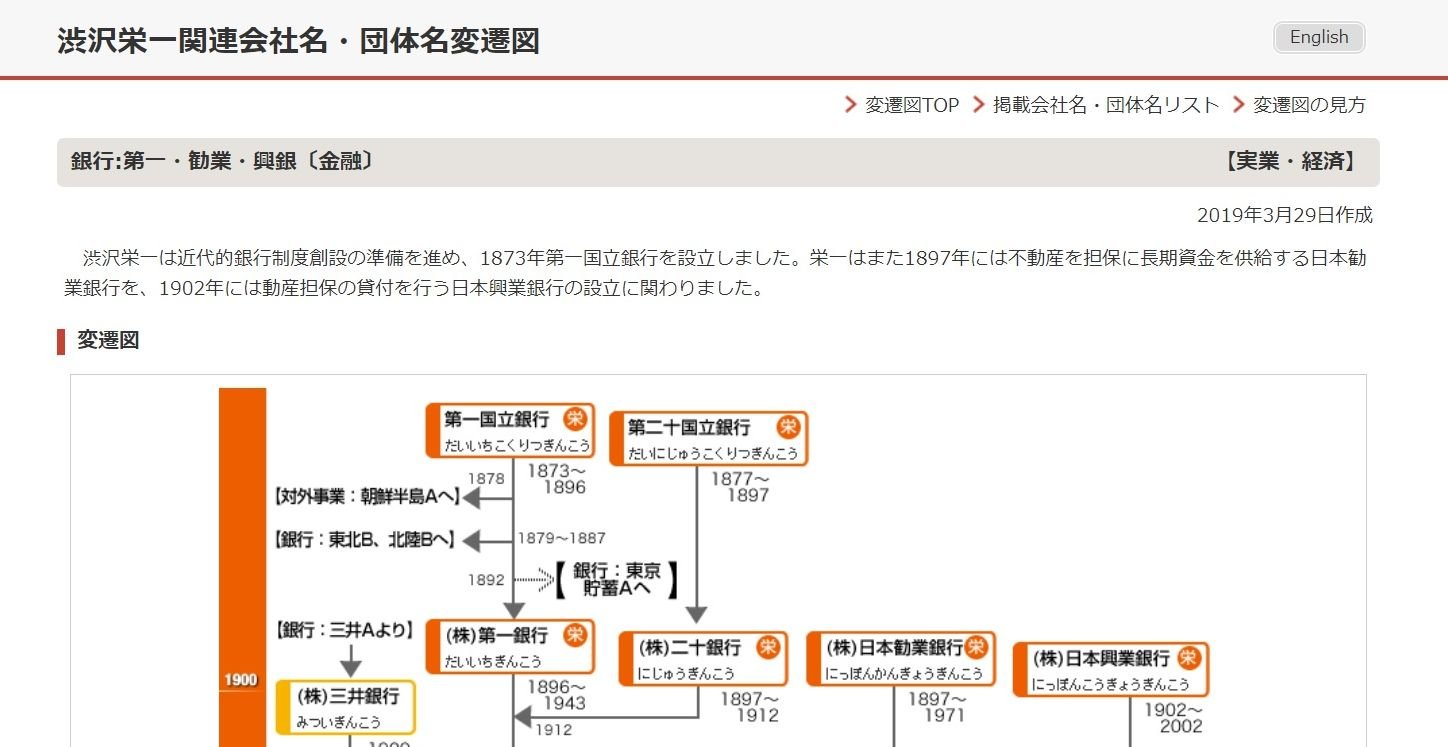Open 変遷図の見方 link
The image size is (1448, 747).
coord(1309,105)
